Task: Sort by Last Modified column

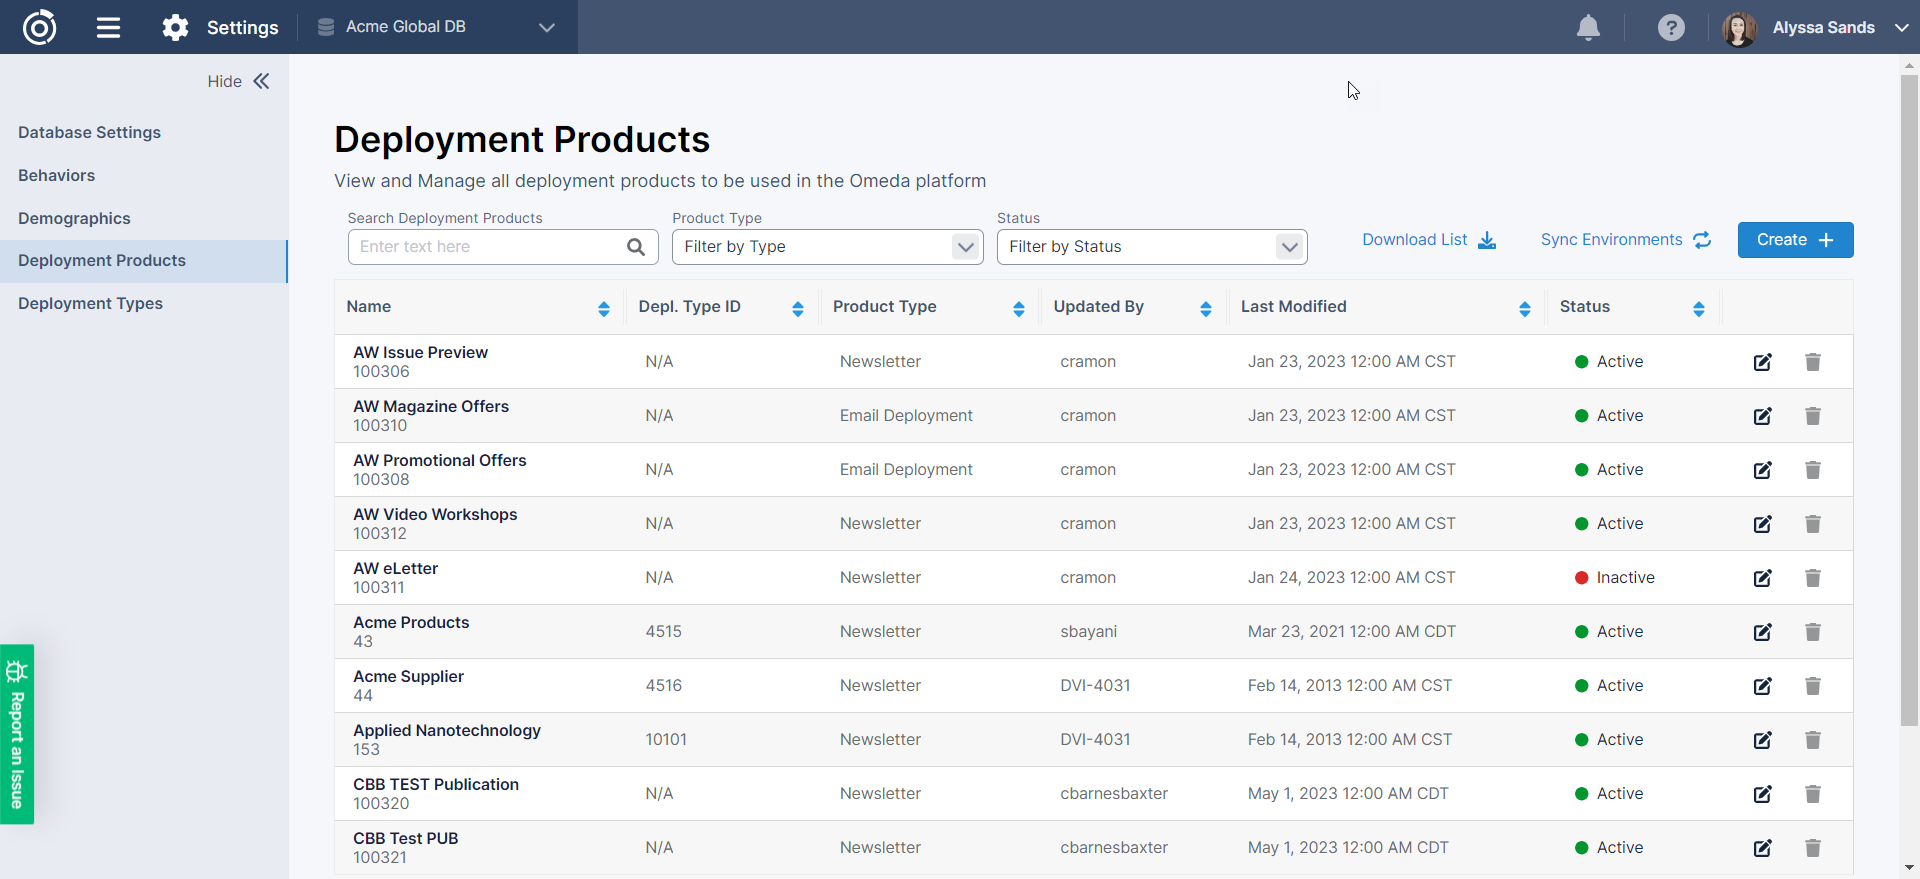Action: pos(1524,309)
